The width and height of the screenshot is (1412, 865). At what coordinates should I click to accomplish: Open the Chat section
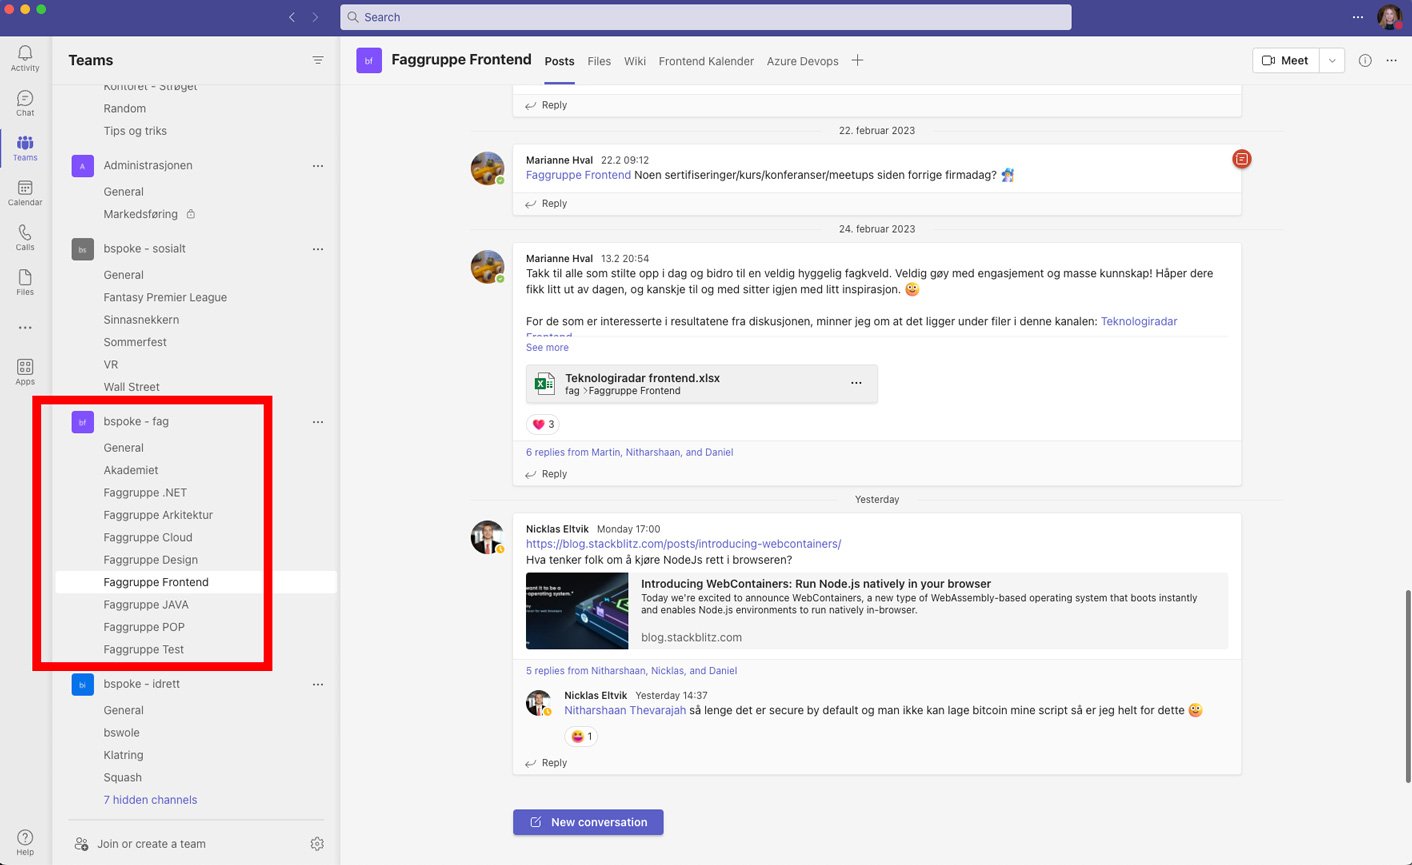25,103
